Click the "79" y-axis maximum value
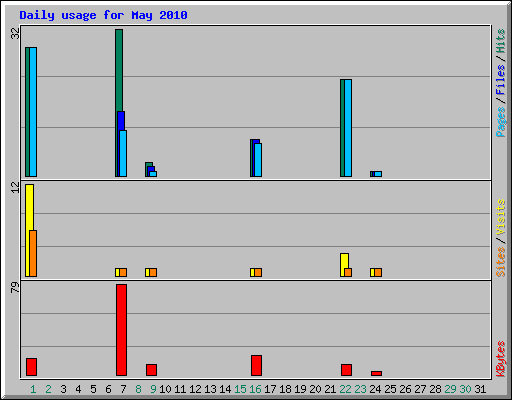 pos(15,287)
